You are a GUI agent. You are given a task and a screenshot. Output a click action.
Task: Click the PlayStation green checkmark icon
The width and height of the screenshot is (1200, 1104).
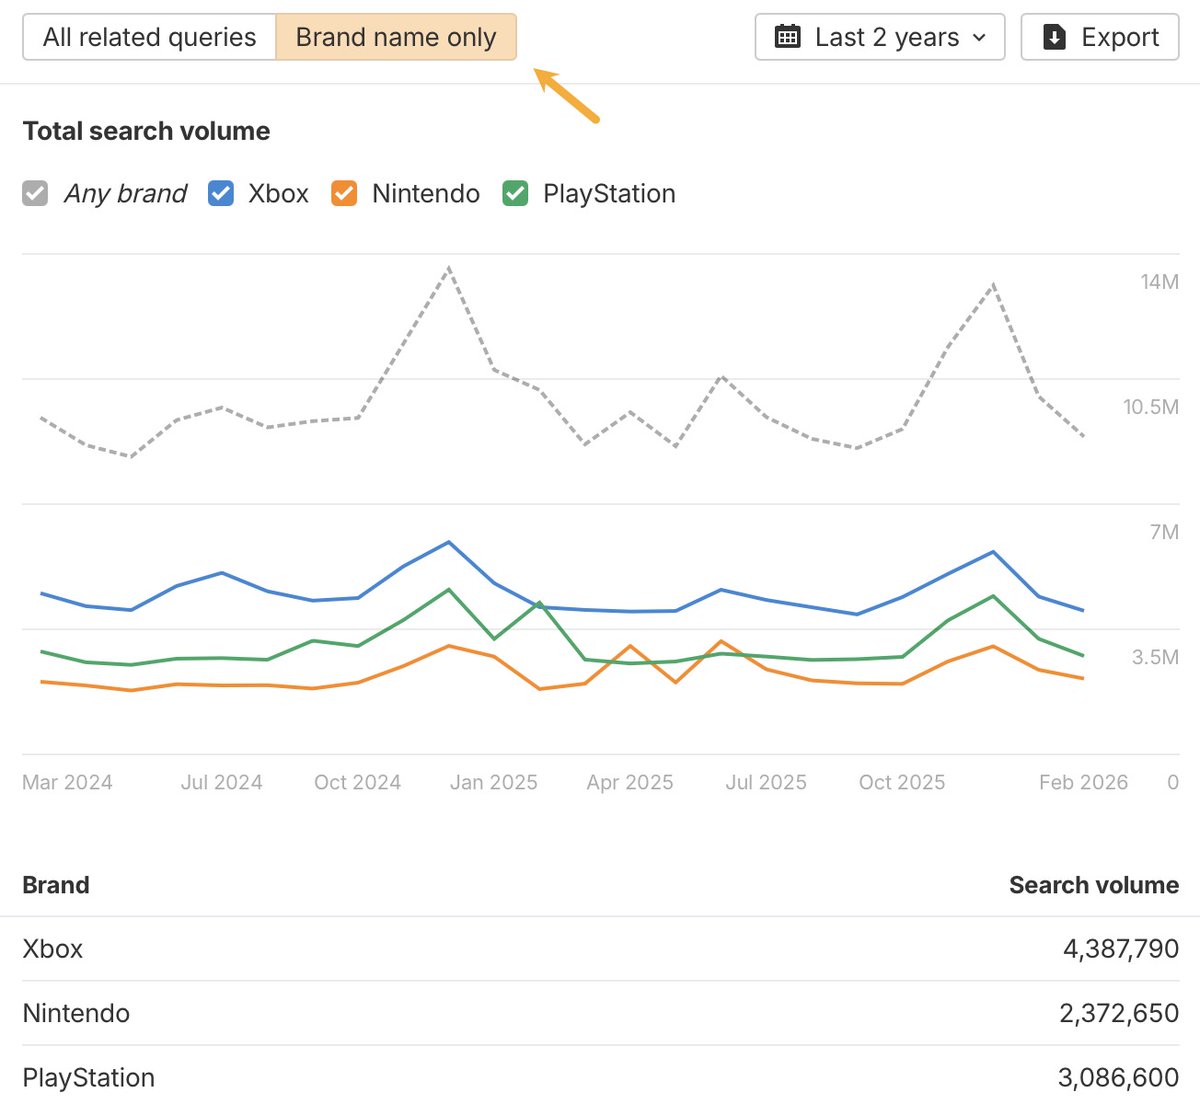(515, 193)
